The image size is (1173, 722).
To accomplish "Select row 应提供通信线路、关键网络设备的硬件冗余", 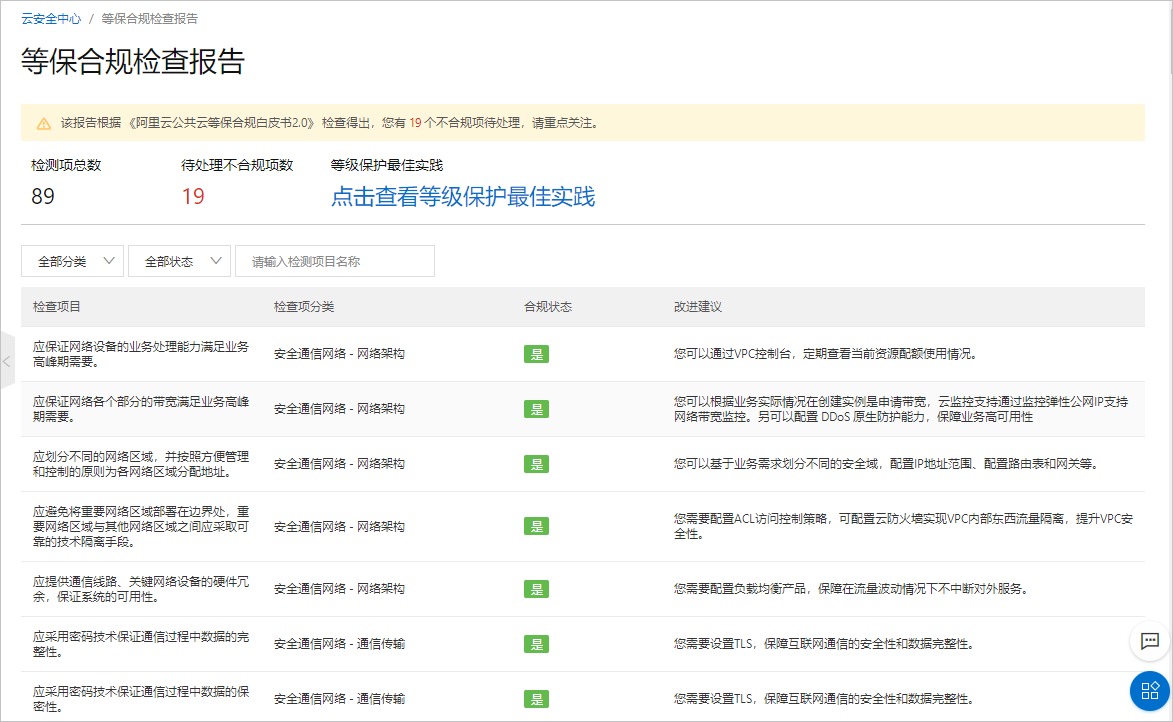I will click(583, 589).
